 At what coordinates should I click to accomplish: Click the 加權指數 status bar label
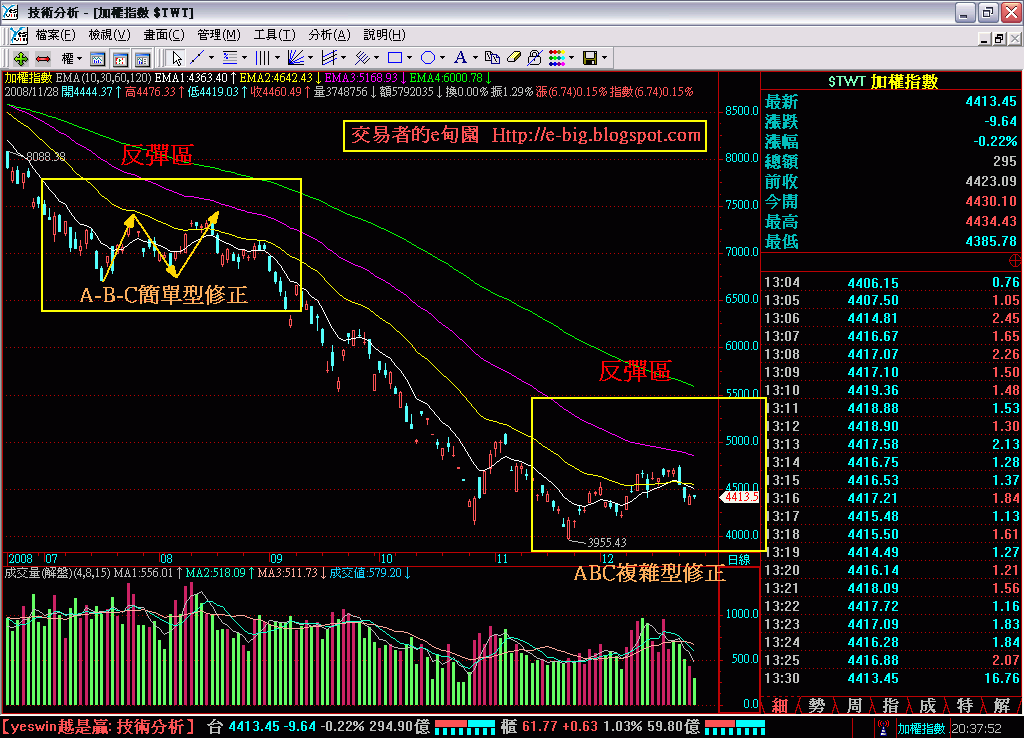[x=921, y=728]
